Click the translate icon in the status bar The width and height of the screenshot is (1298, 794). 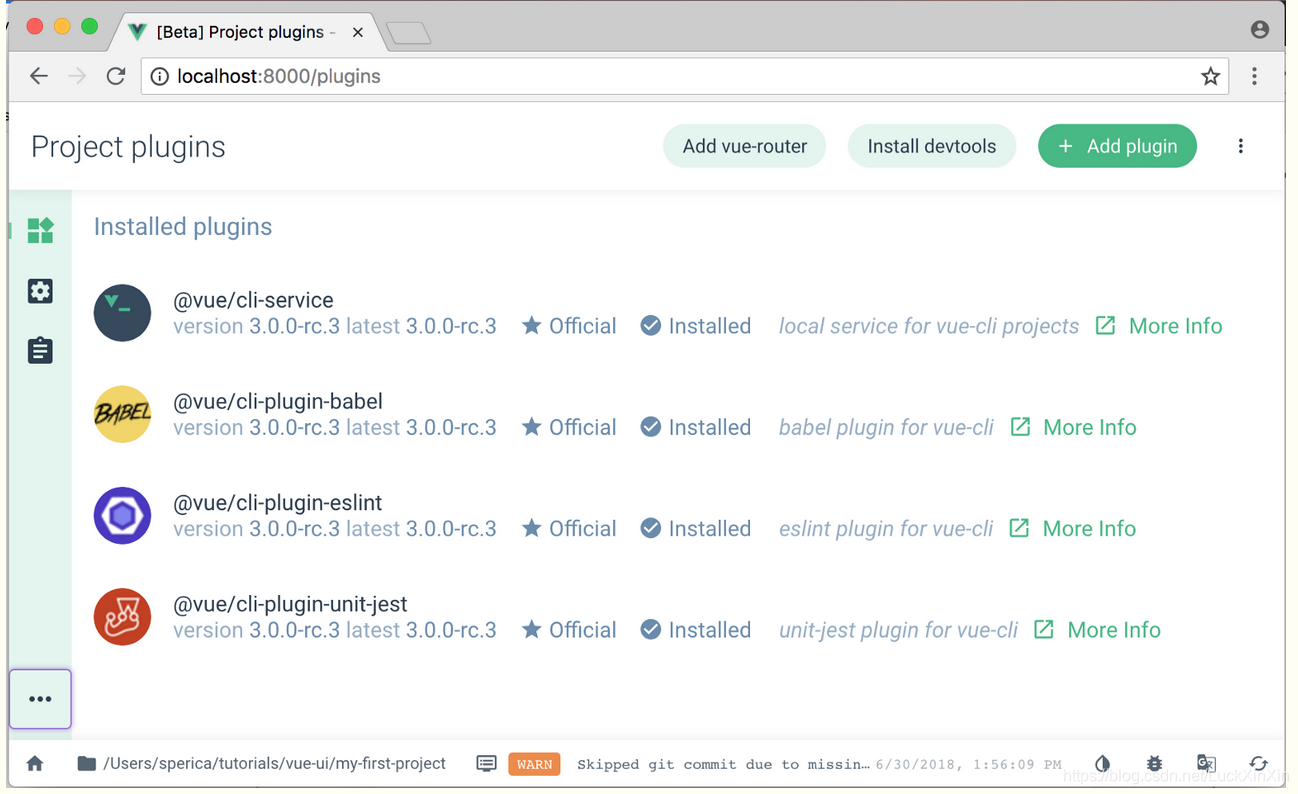point(1206,764)
